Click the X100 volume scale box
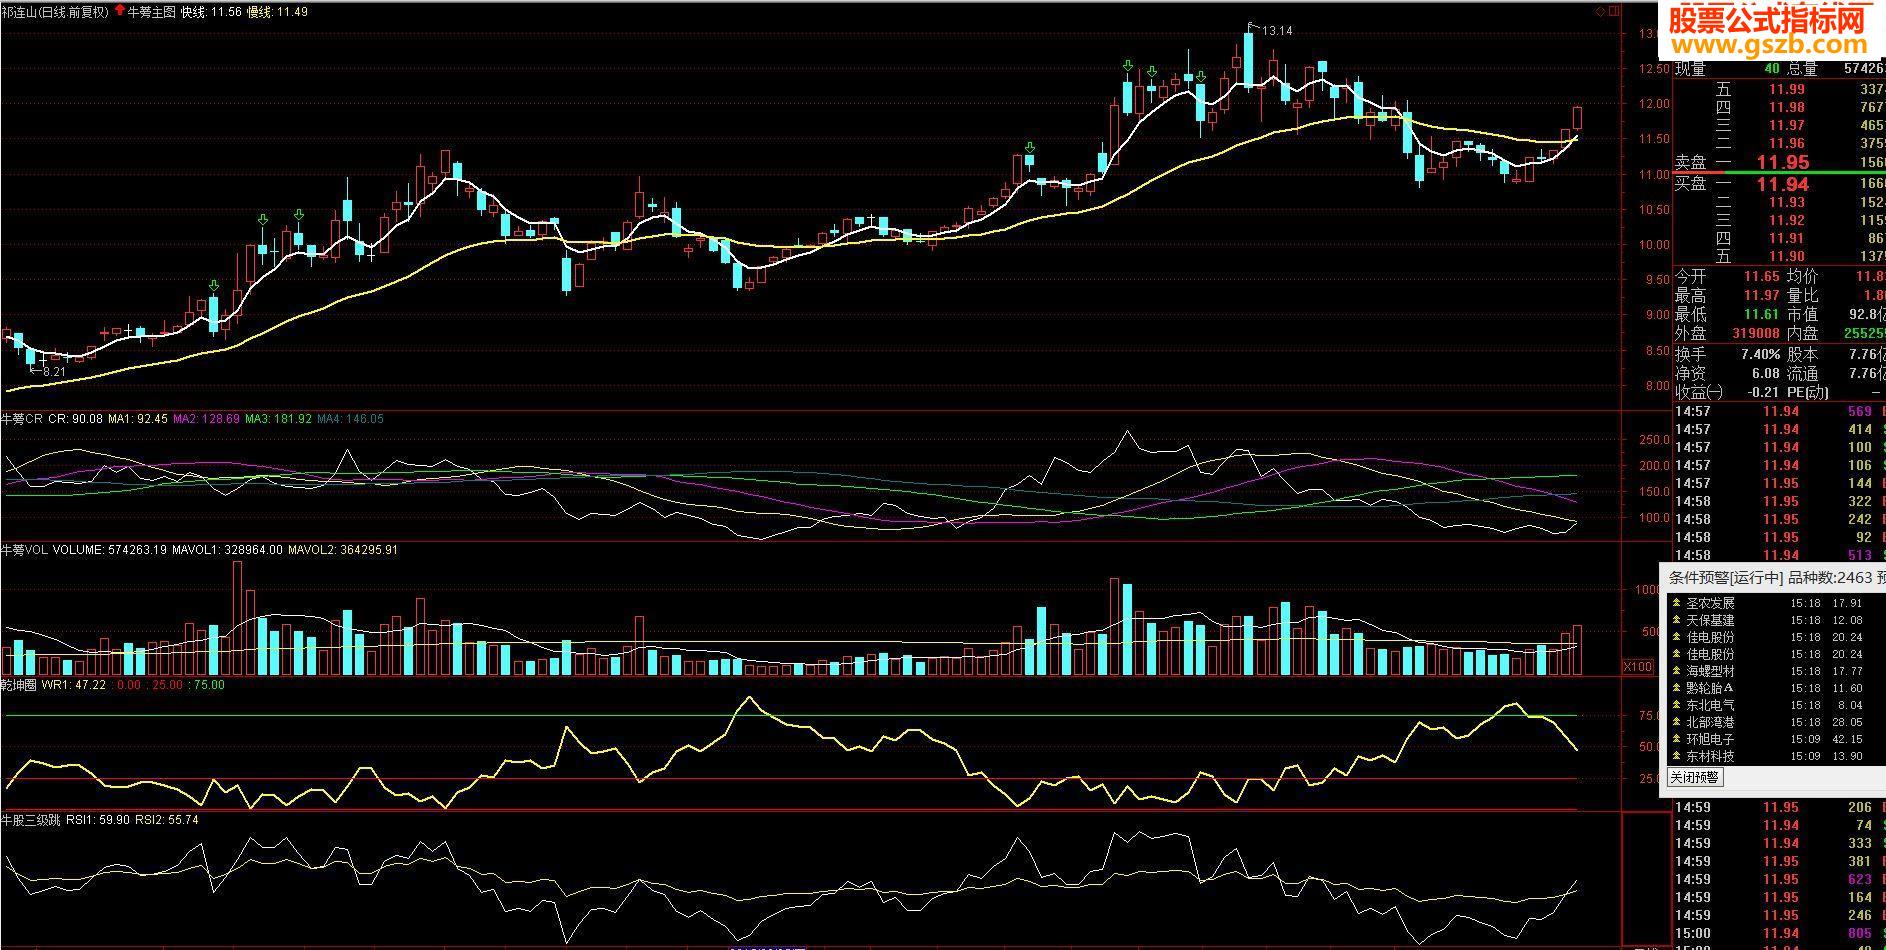This screenshot has width=1886, height=950. [x=1638, y=666]
